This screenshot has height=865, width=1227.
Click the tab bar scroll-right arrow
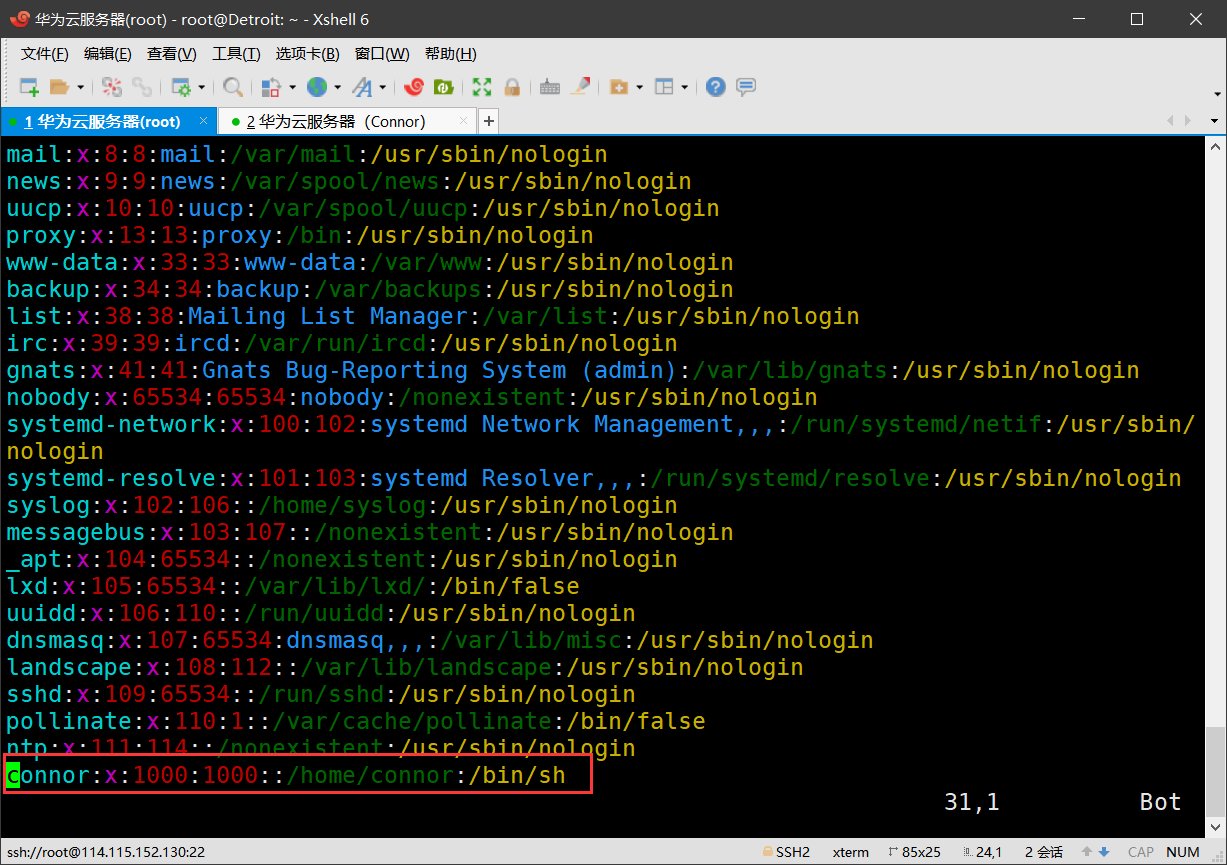point(1189,121)
